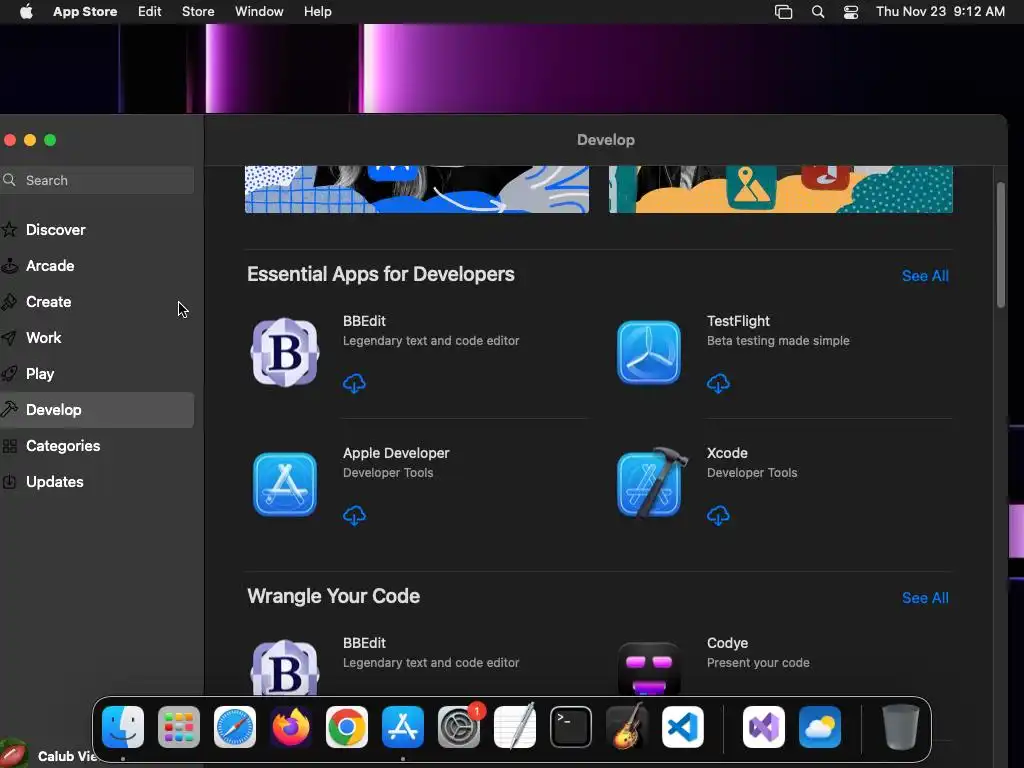Image resolution: width=1024 pixels, height=768 pixels.
Task: Open the Apple Developer title text
Action: tap(396, 453)
